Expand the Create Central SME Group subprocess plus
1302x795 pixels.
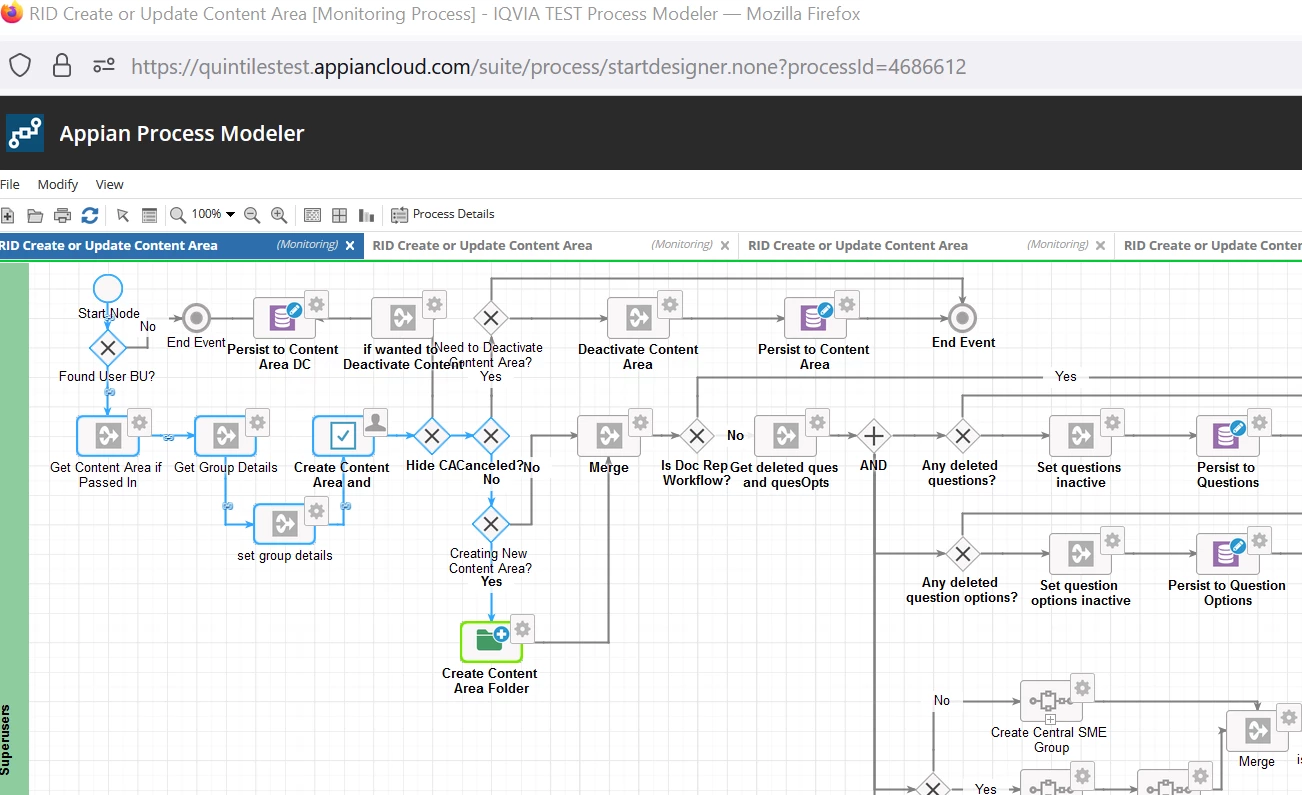click(1051, 718)
